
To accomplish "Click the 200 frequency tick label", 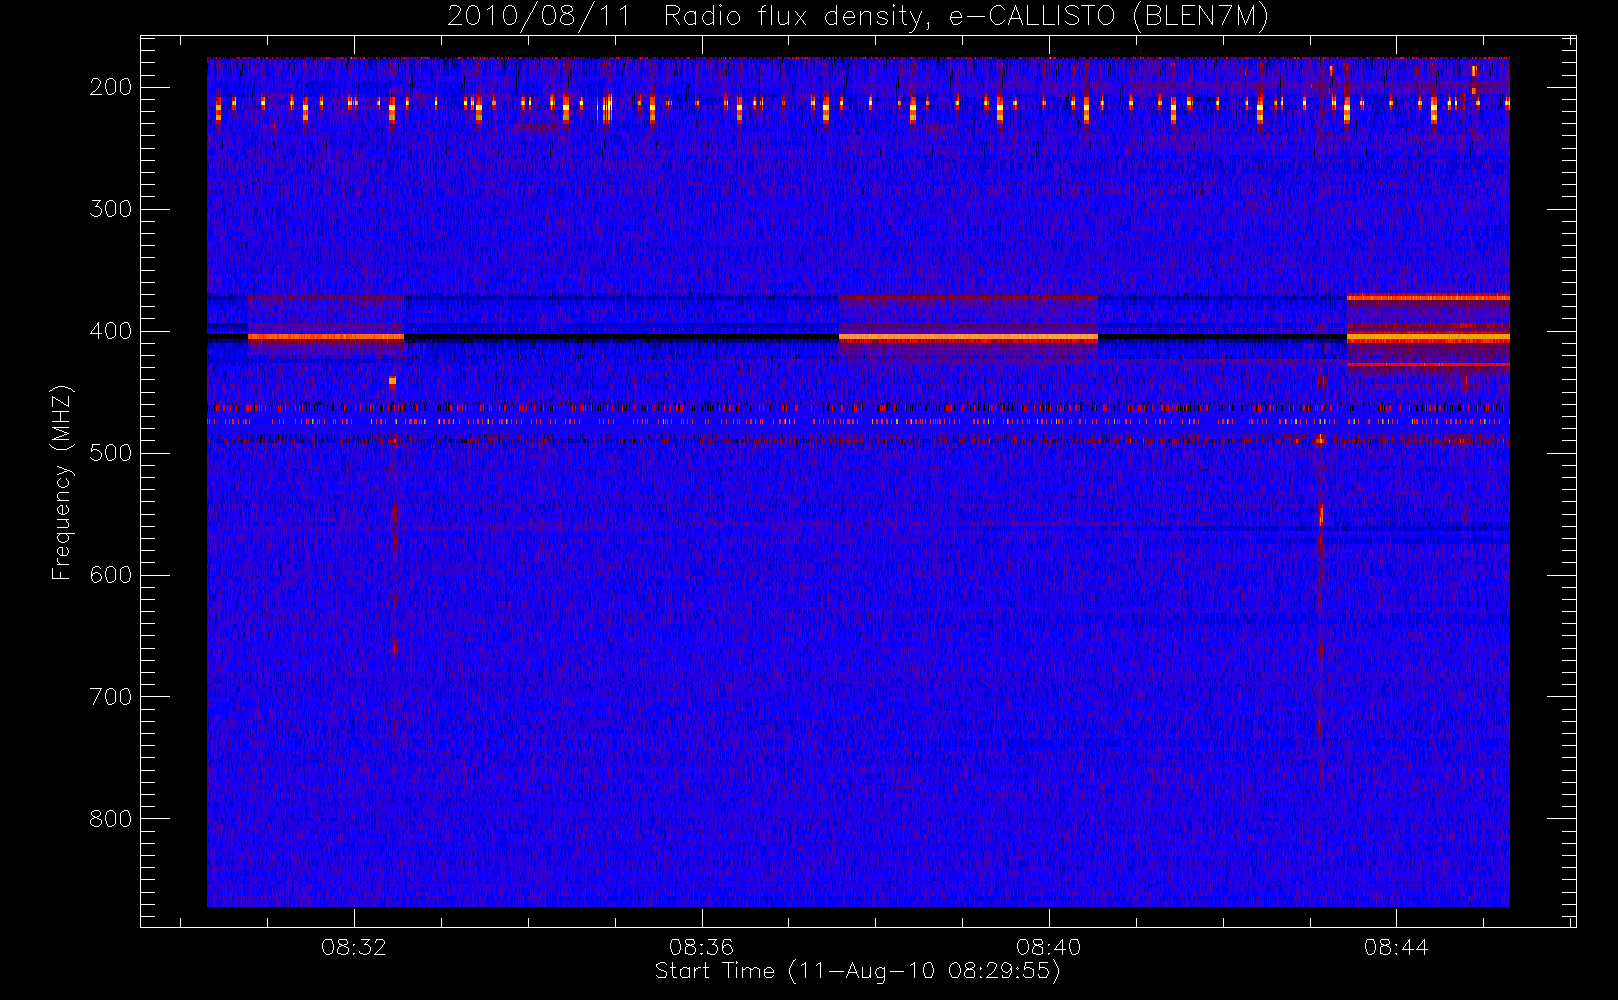I will click(110, 87).
